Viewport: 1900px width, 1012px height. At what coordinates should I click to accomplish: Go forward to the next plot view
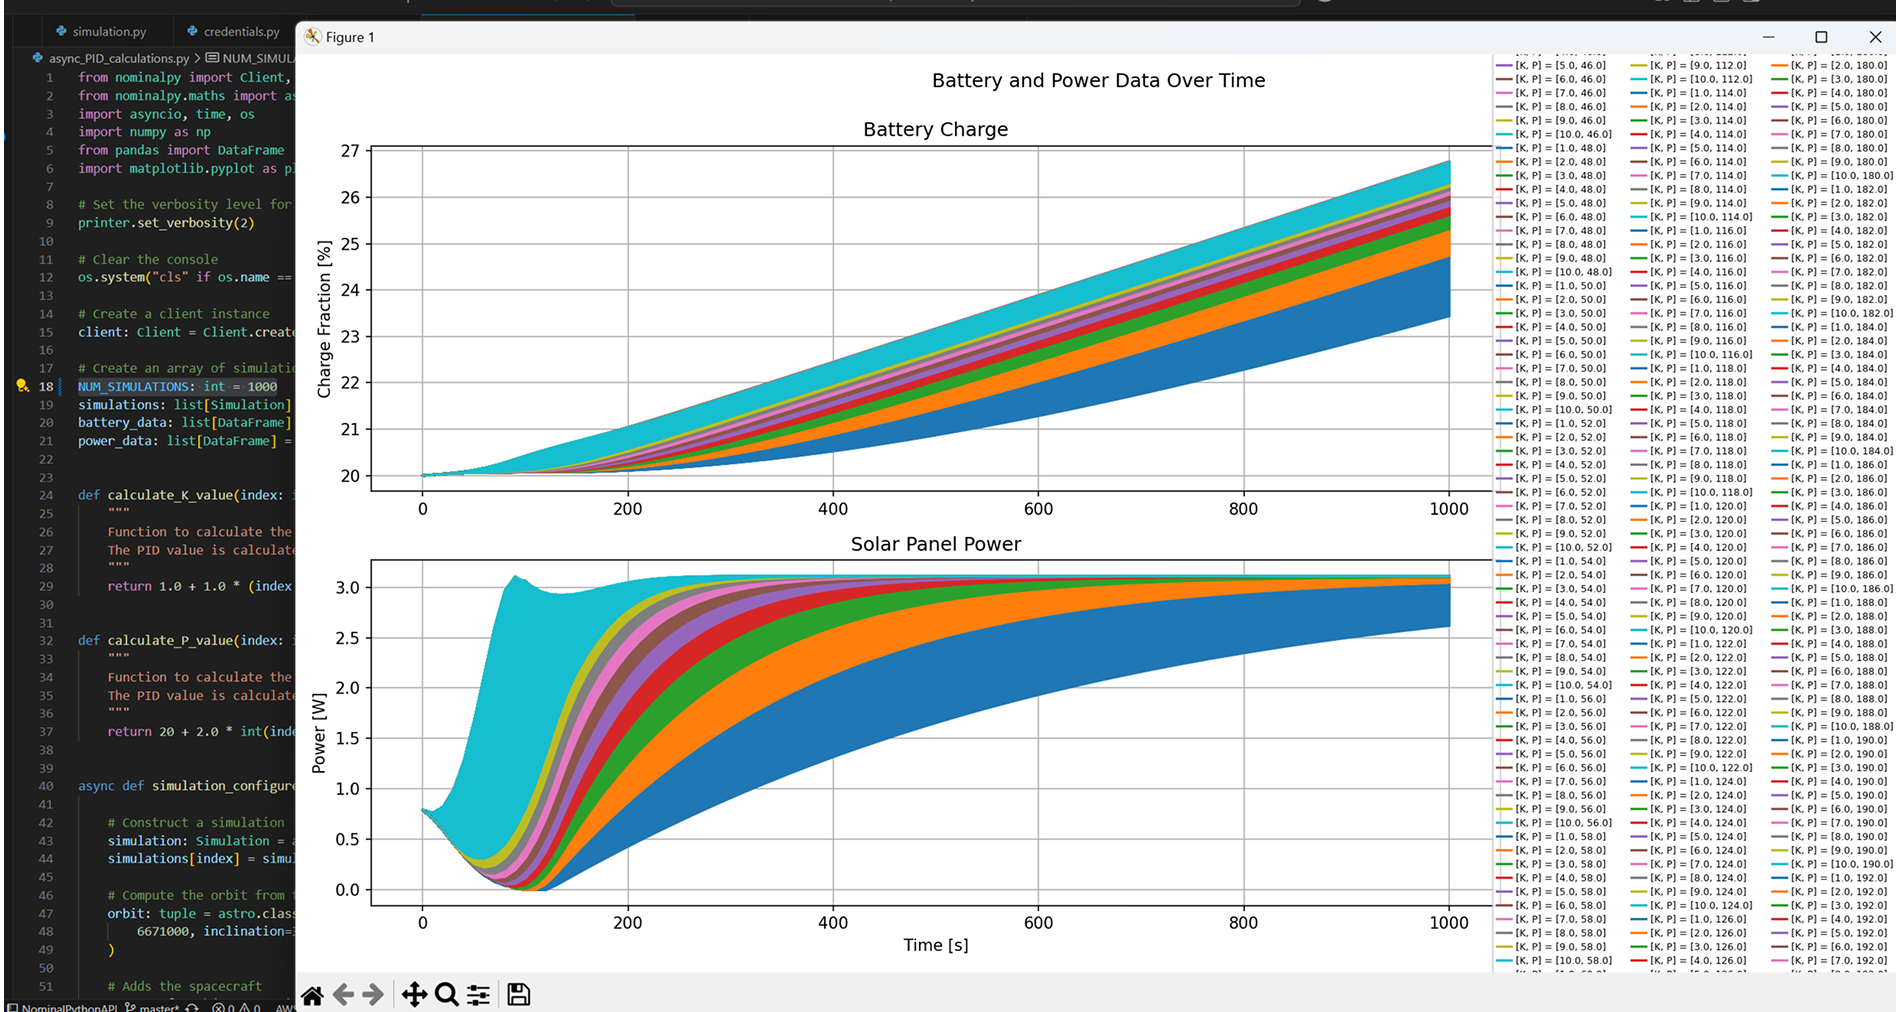click(373, 995)
